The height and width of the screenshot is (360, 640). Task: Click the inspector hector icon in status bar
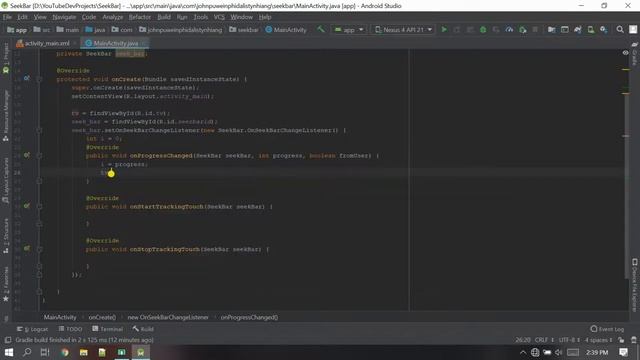click(633, 340)
